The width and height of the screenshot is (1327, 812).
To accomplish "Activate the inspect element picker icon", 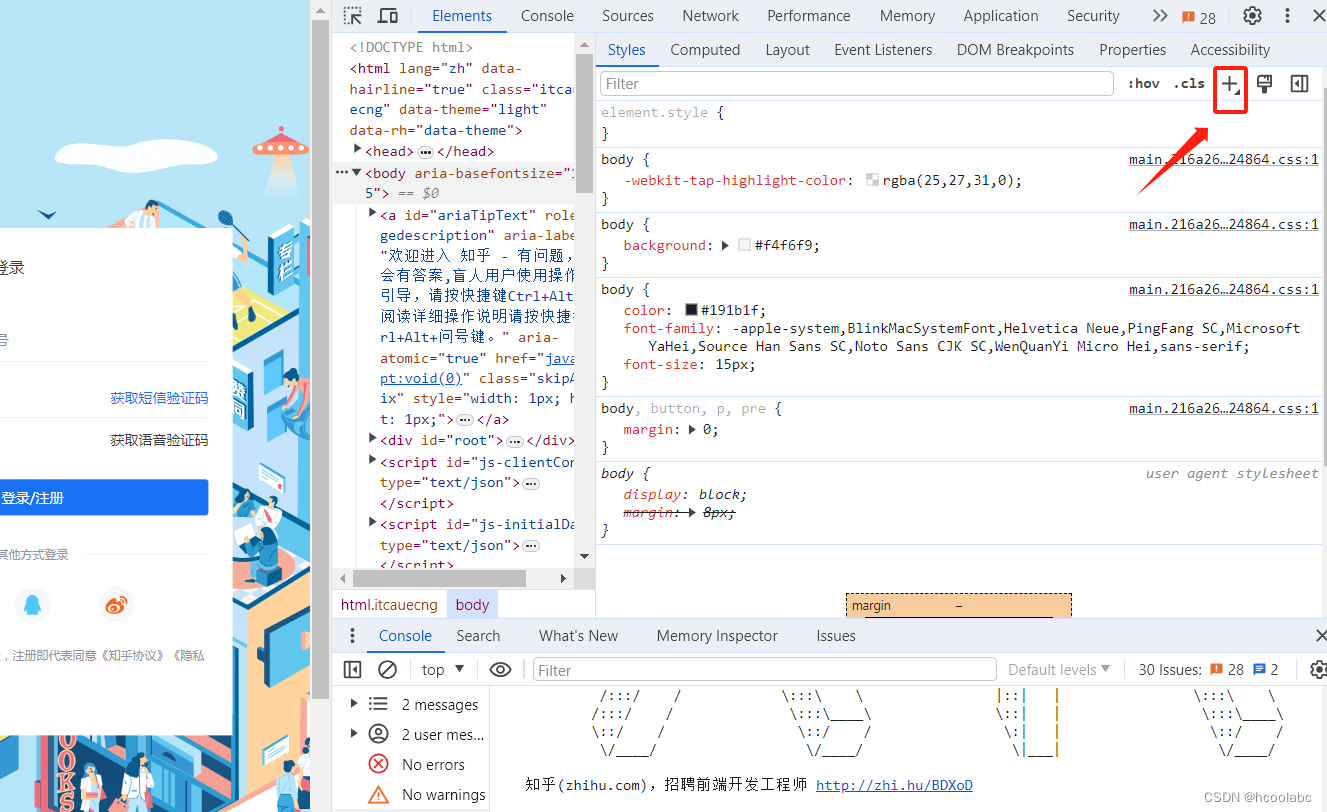I will tap(352, 16).
